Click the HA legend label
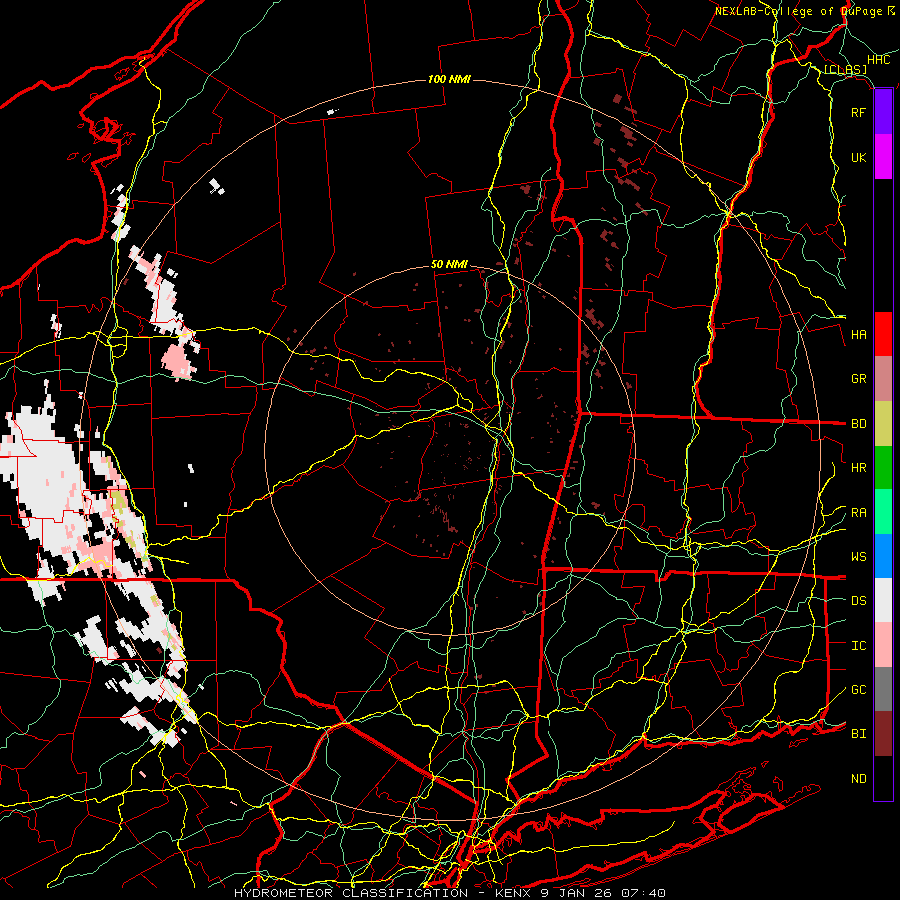Image resolution: width=900 pixels, height=900 pixels. pos(858,335)
